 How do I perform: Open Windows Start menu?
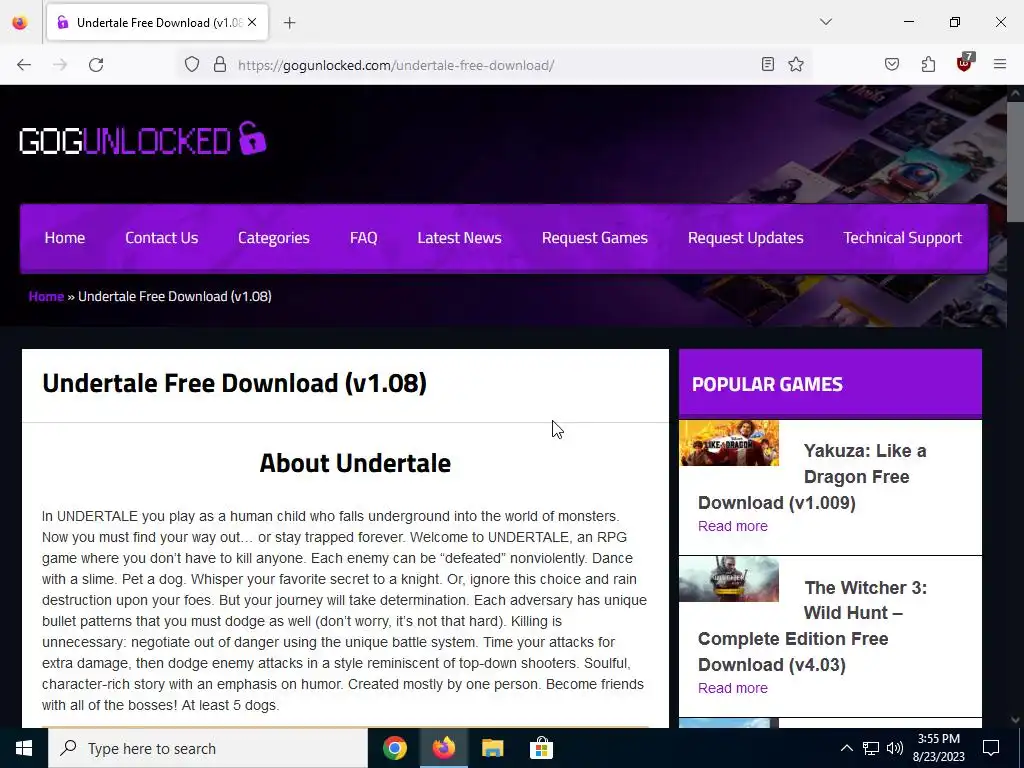[x=24, y=748]
